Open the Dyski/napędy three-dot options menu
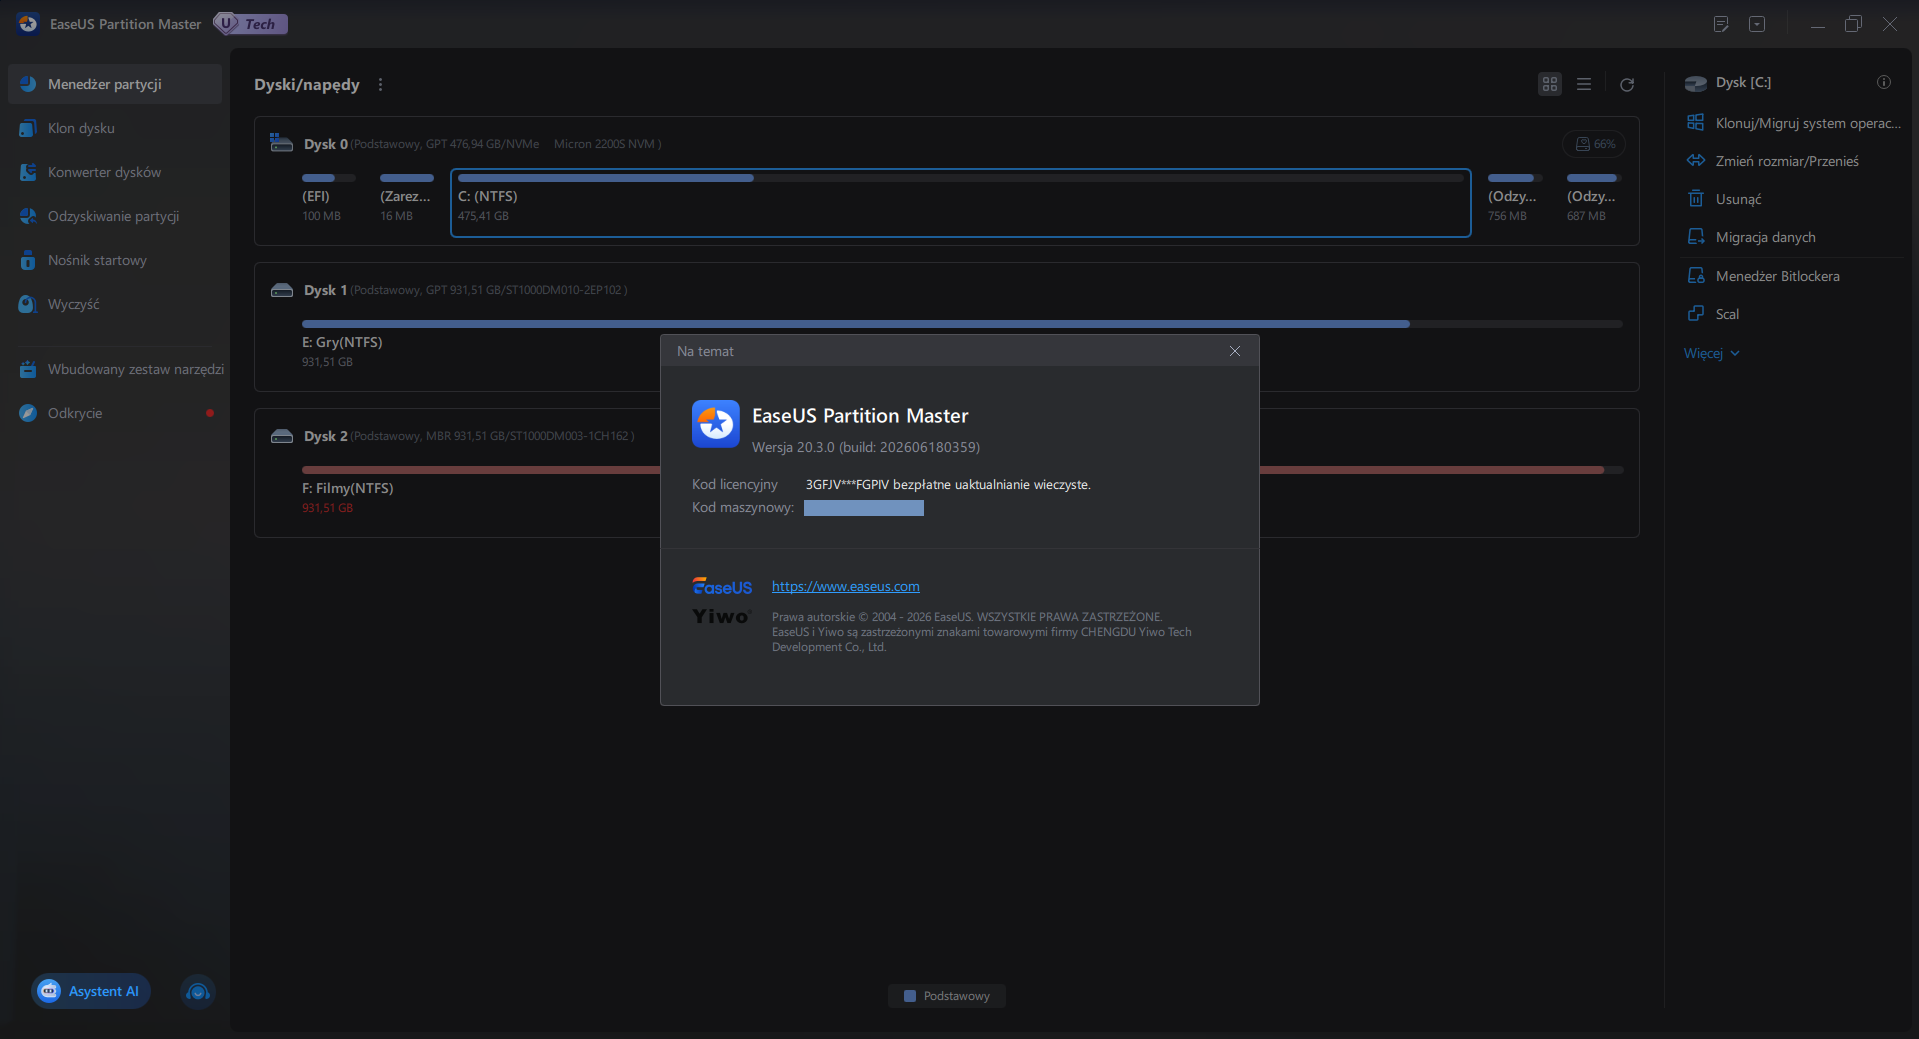 (380, 85)
